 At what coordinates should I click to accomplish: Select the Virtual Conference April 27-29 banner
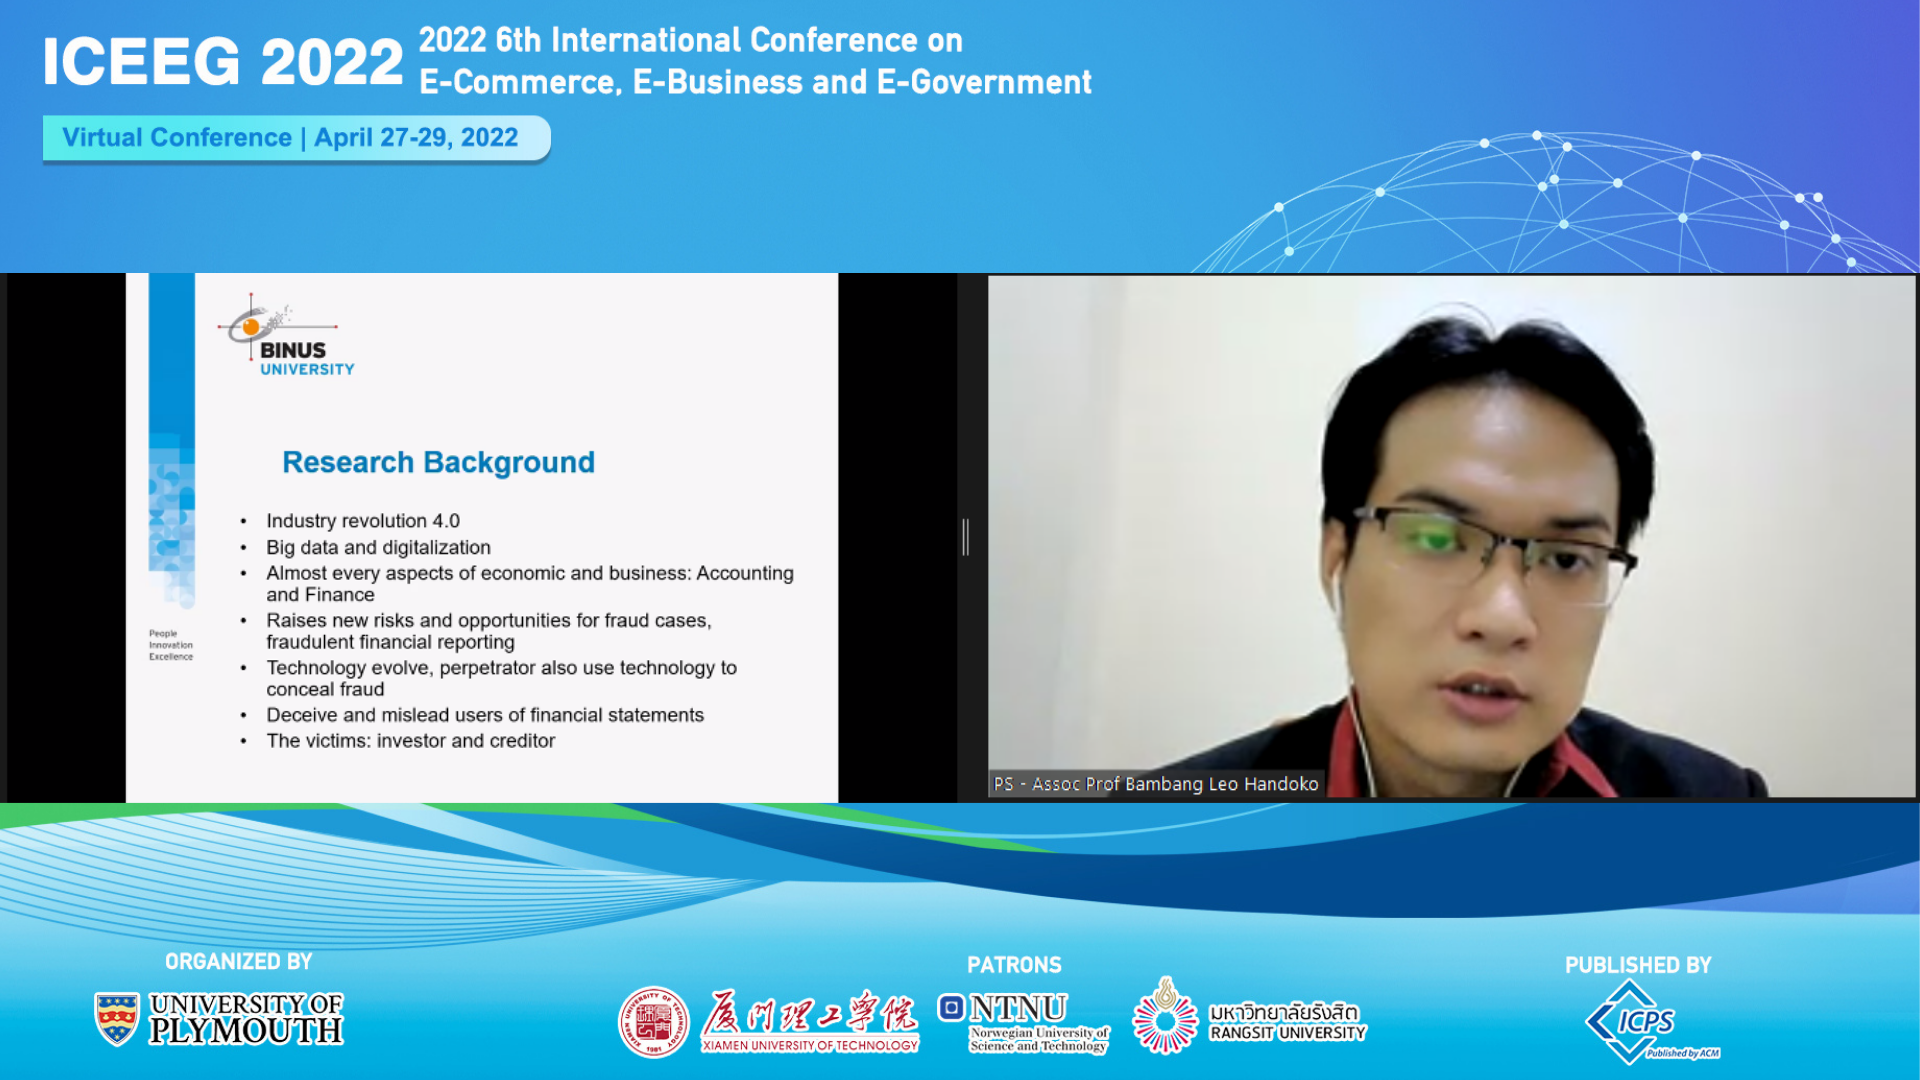(292, 137)
